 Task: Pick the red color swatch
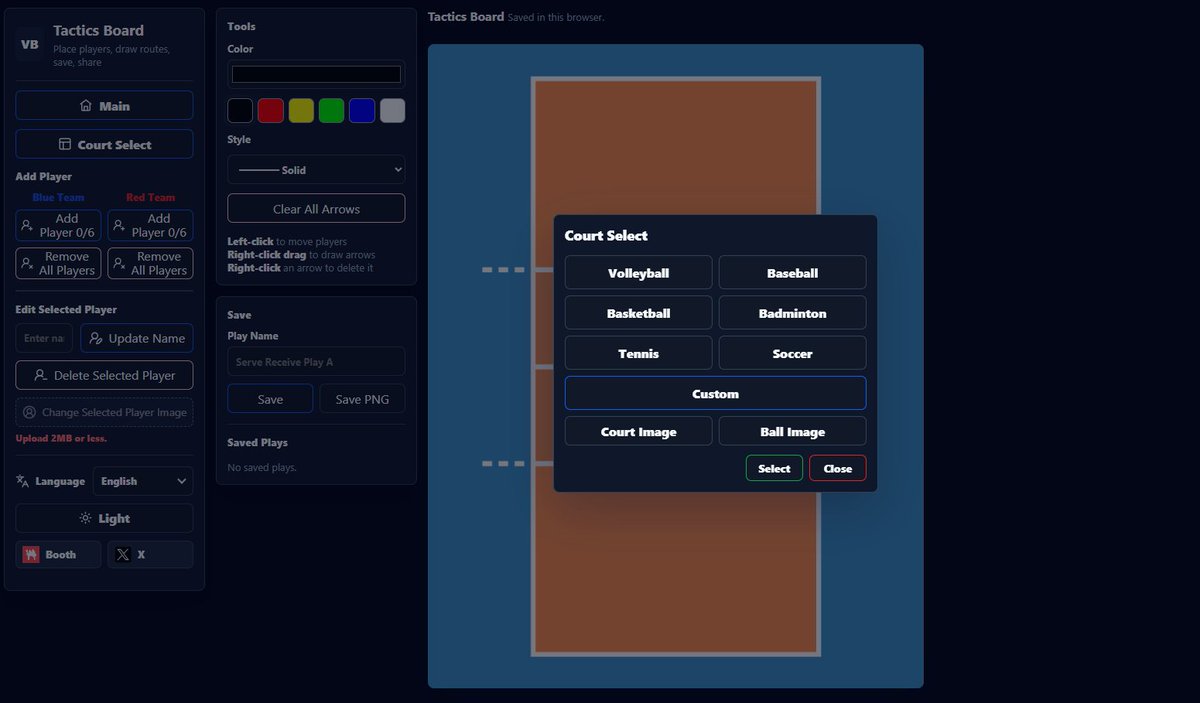(271, 110)
